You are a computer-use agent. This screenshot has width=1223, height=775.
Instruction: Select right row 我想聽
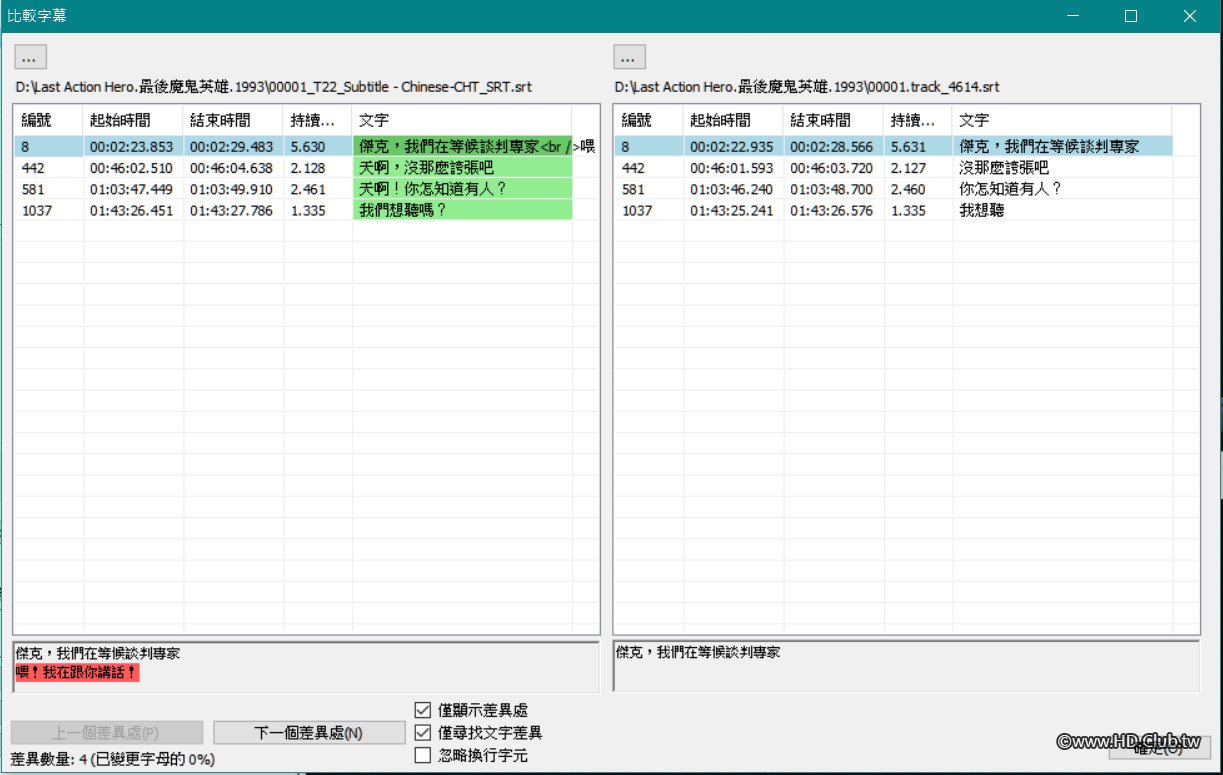point(893,210)
